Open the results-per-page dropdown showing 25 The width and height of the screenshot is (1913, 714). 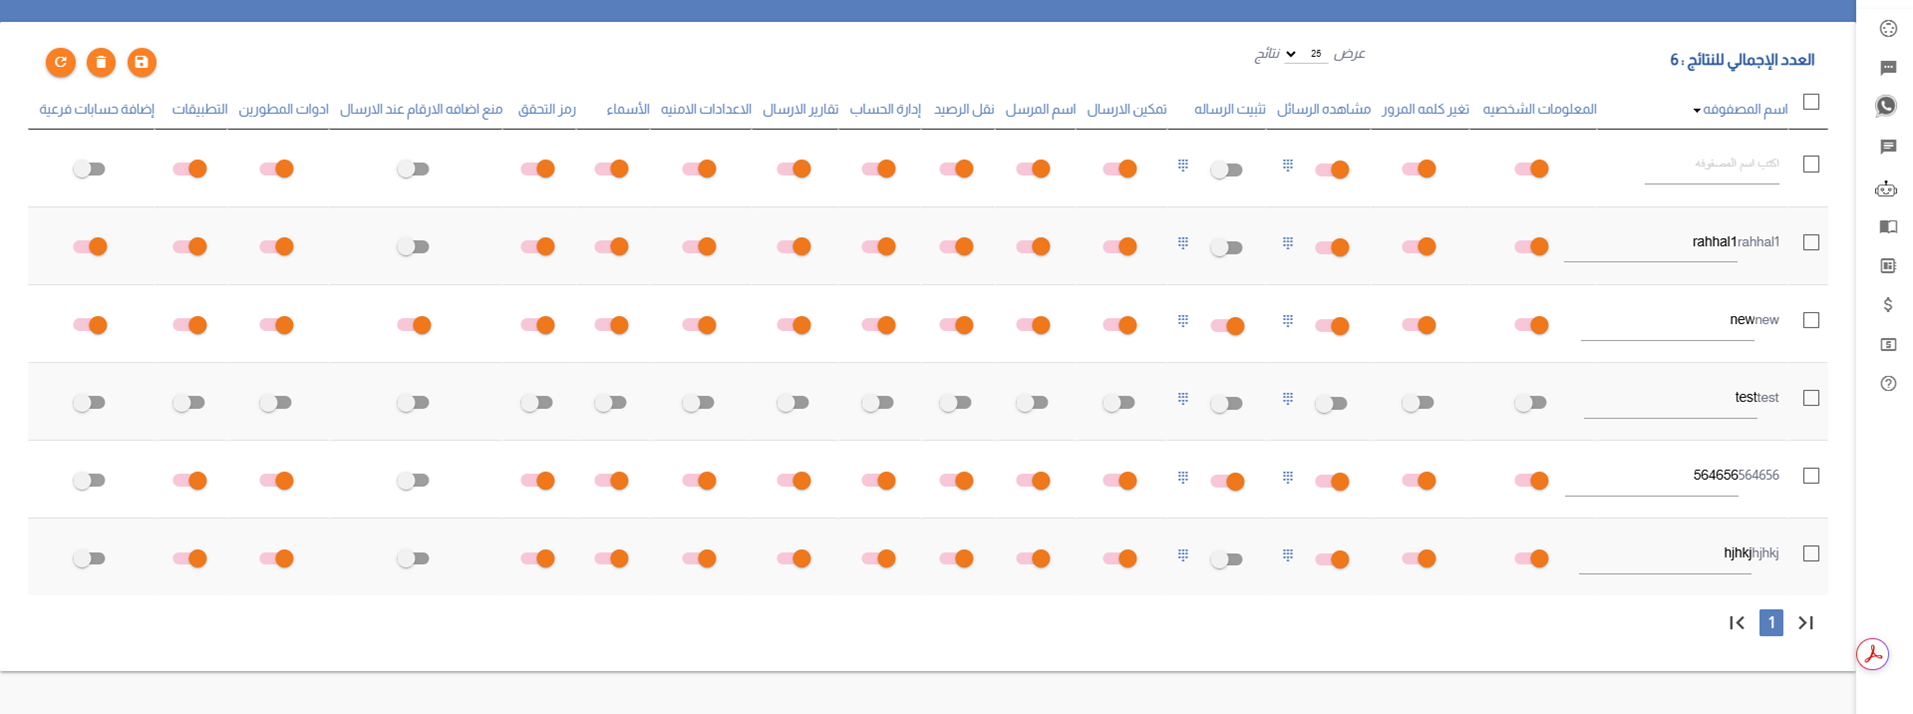point(1305,54)
